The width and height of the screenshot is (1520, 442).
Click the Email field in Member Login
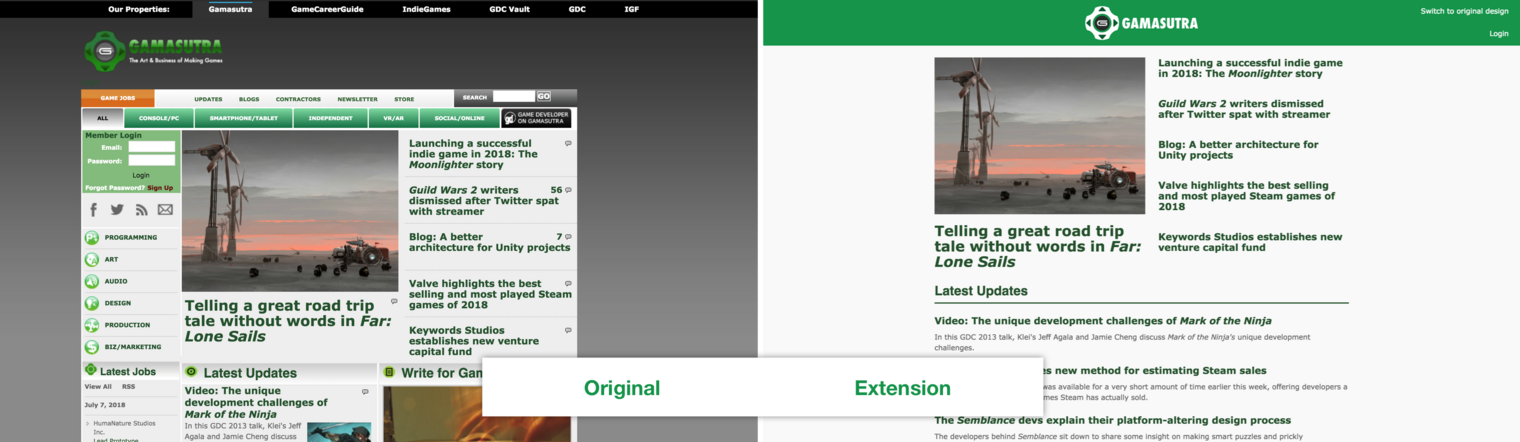click(152, 147)
